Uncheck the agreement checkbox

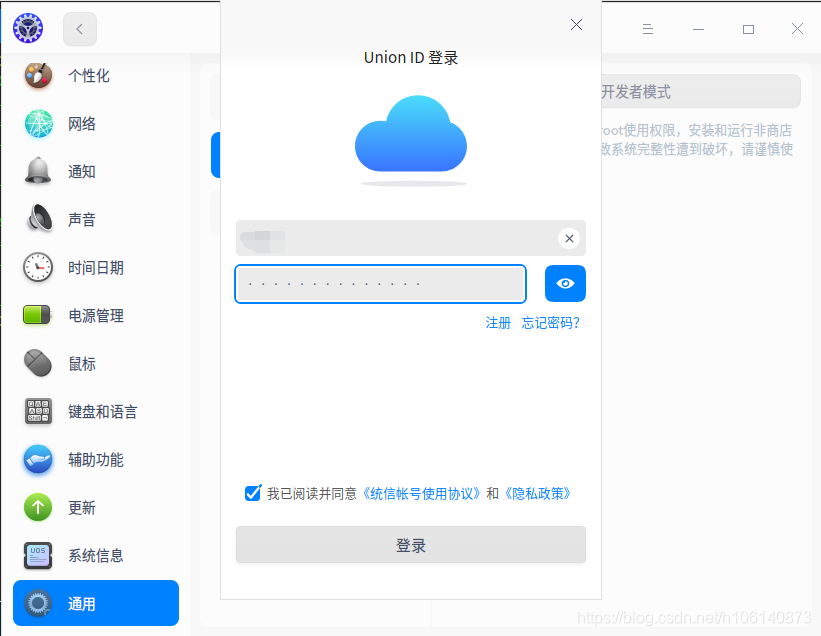[x=253, y=493]
